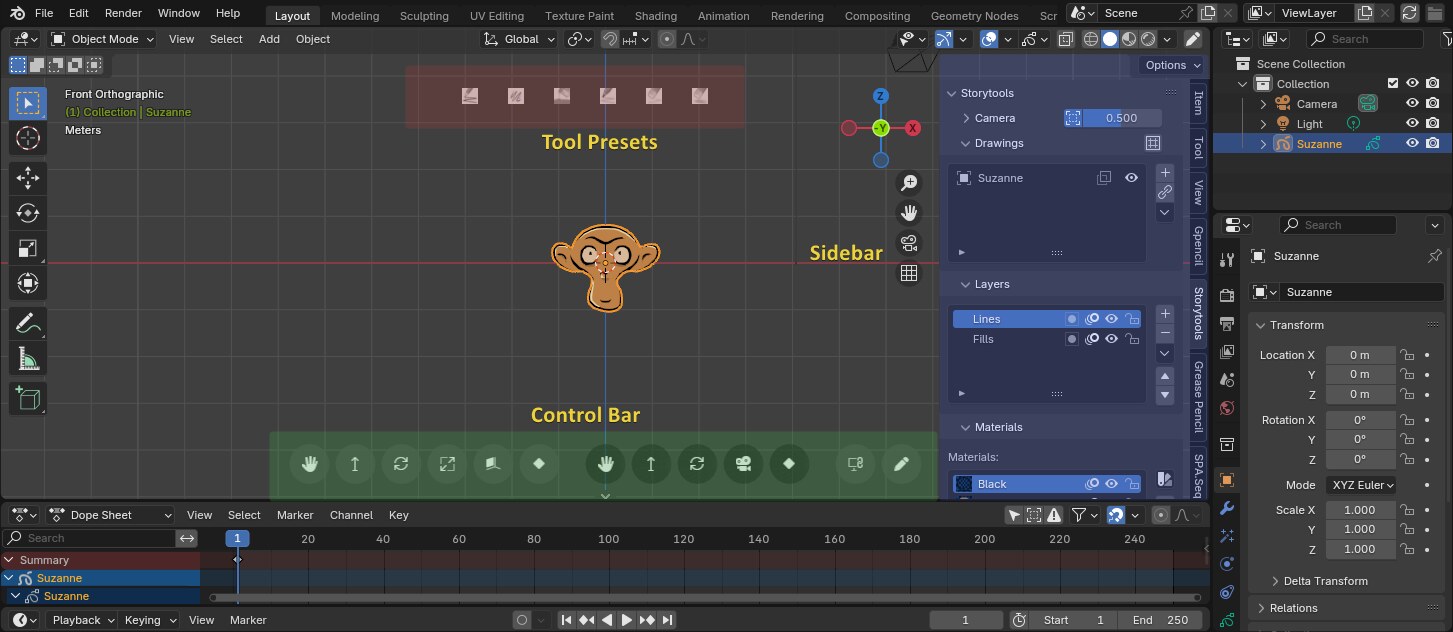Select the Black material
This screenshot has width=1453, height=632.
tap(1047, 484)
